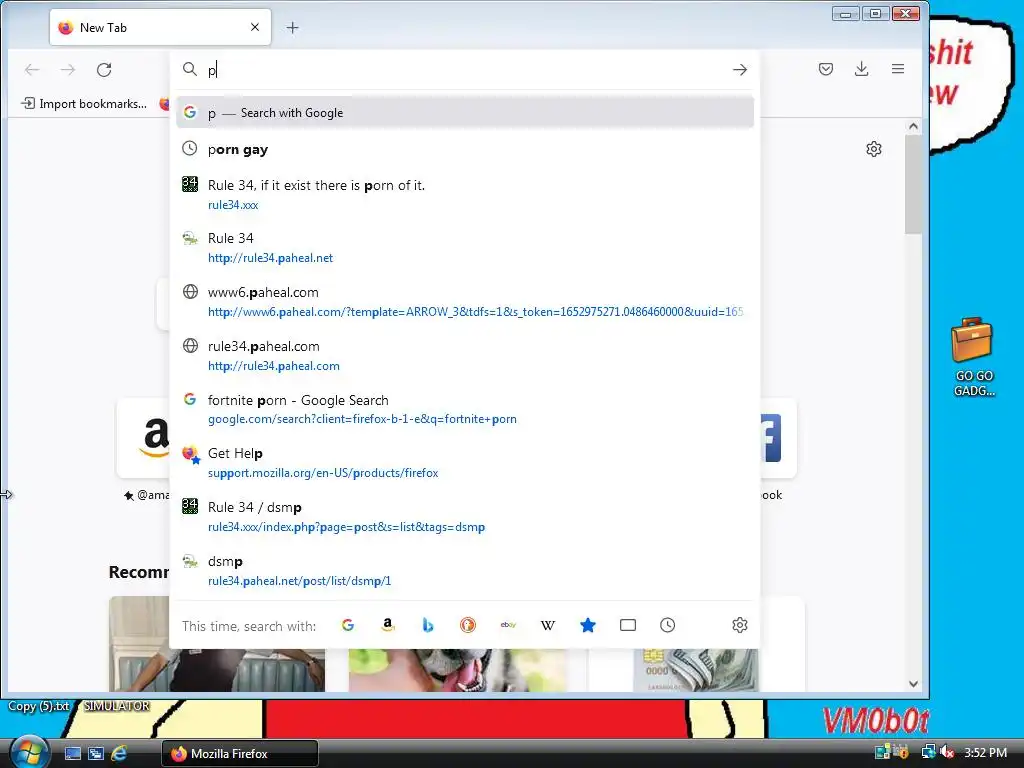Click Switch between windows quick launch icon
This screenshot has width=1024, height=768.
point(96,753)
